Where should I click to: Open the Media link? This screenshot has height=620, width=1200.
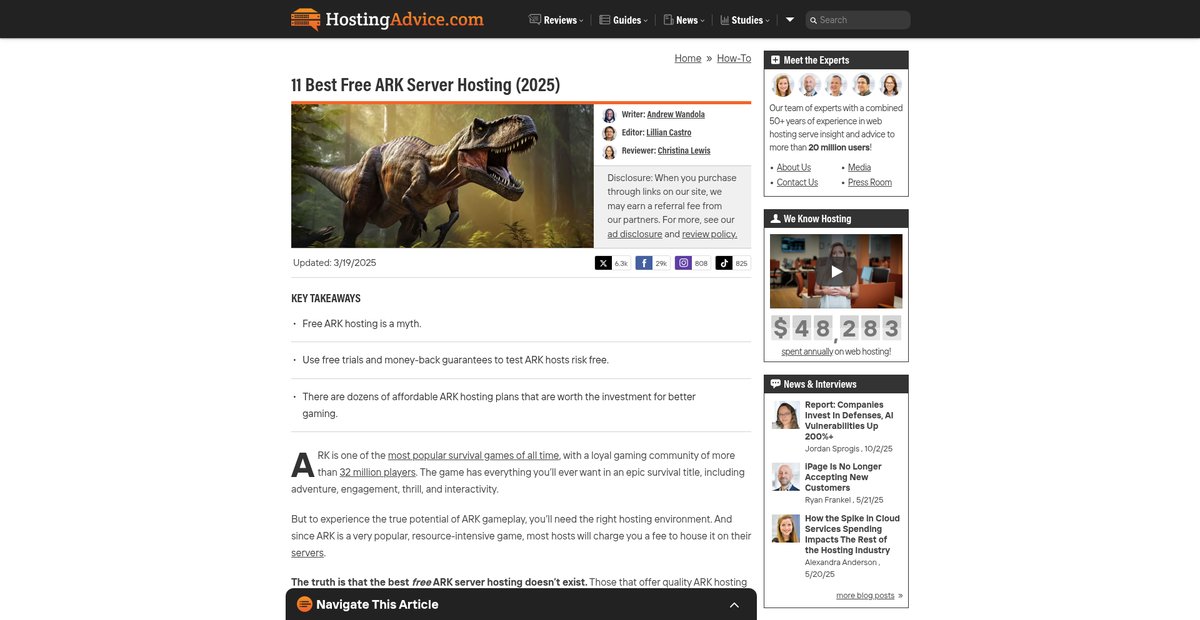click(859, 167)
